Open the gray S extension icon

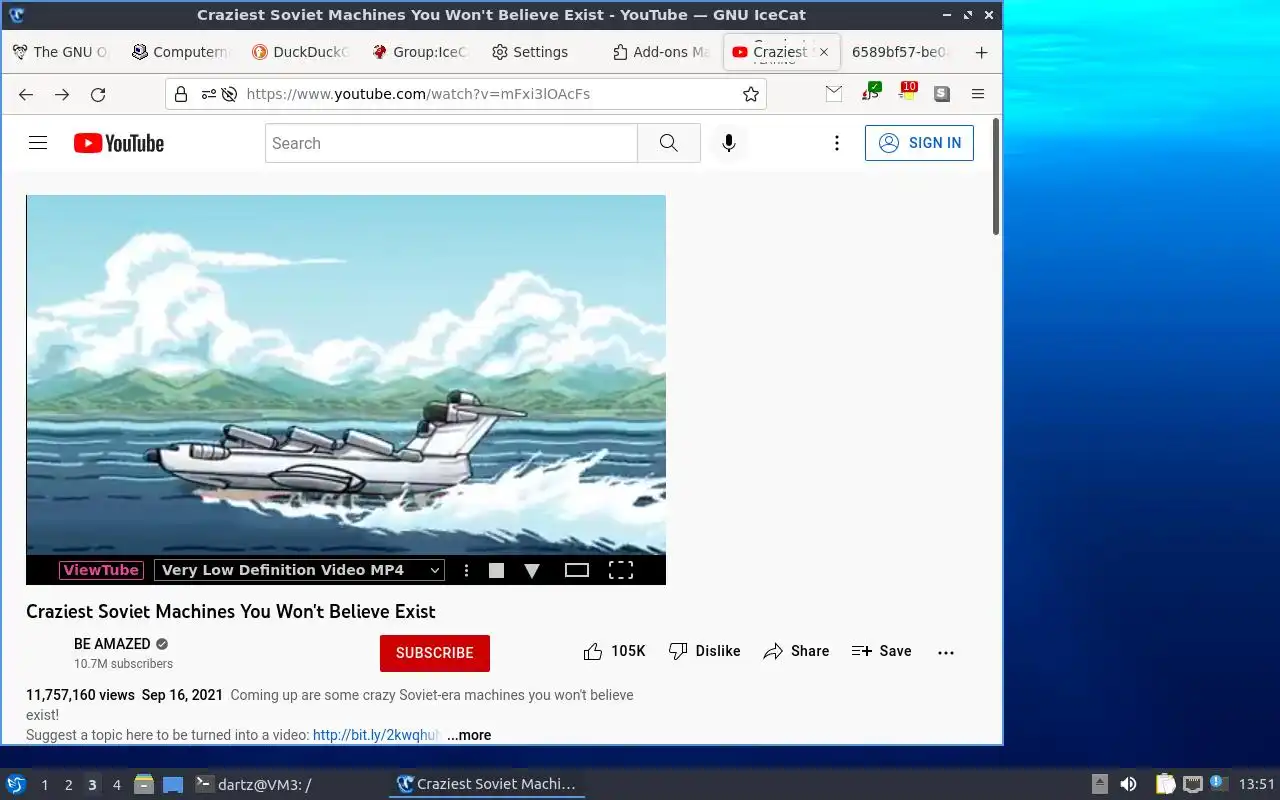(x=942, y=94)
